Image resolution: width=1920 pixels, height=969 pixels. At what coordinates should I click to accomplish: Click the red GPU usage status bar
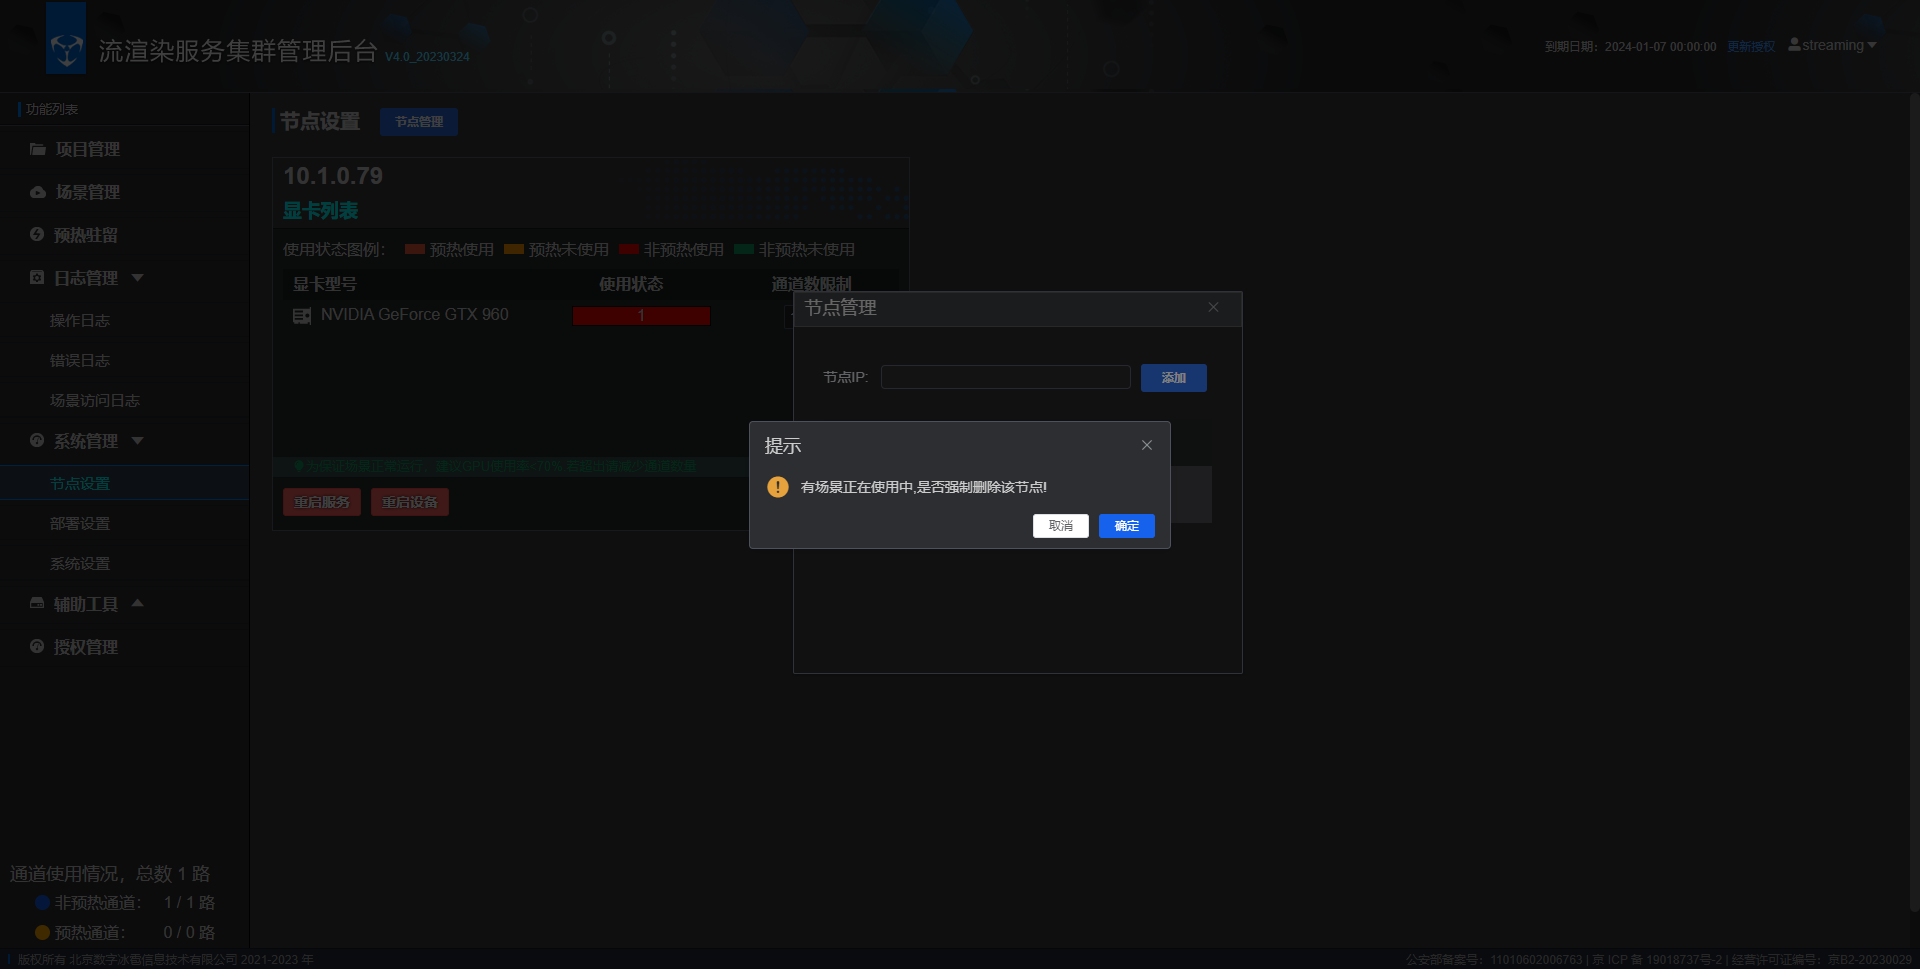coord(641,316)
